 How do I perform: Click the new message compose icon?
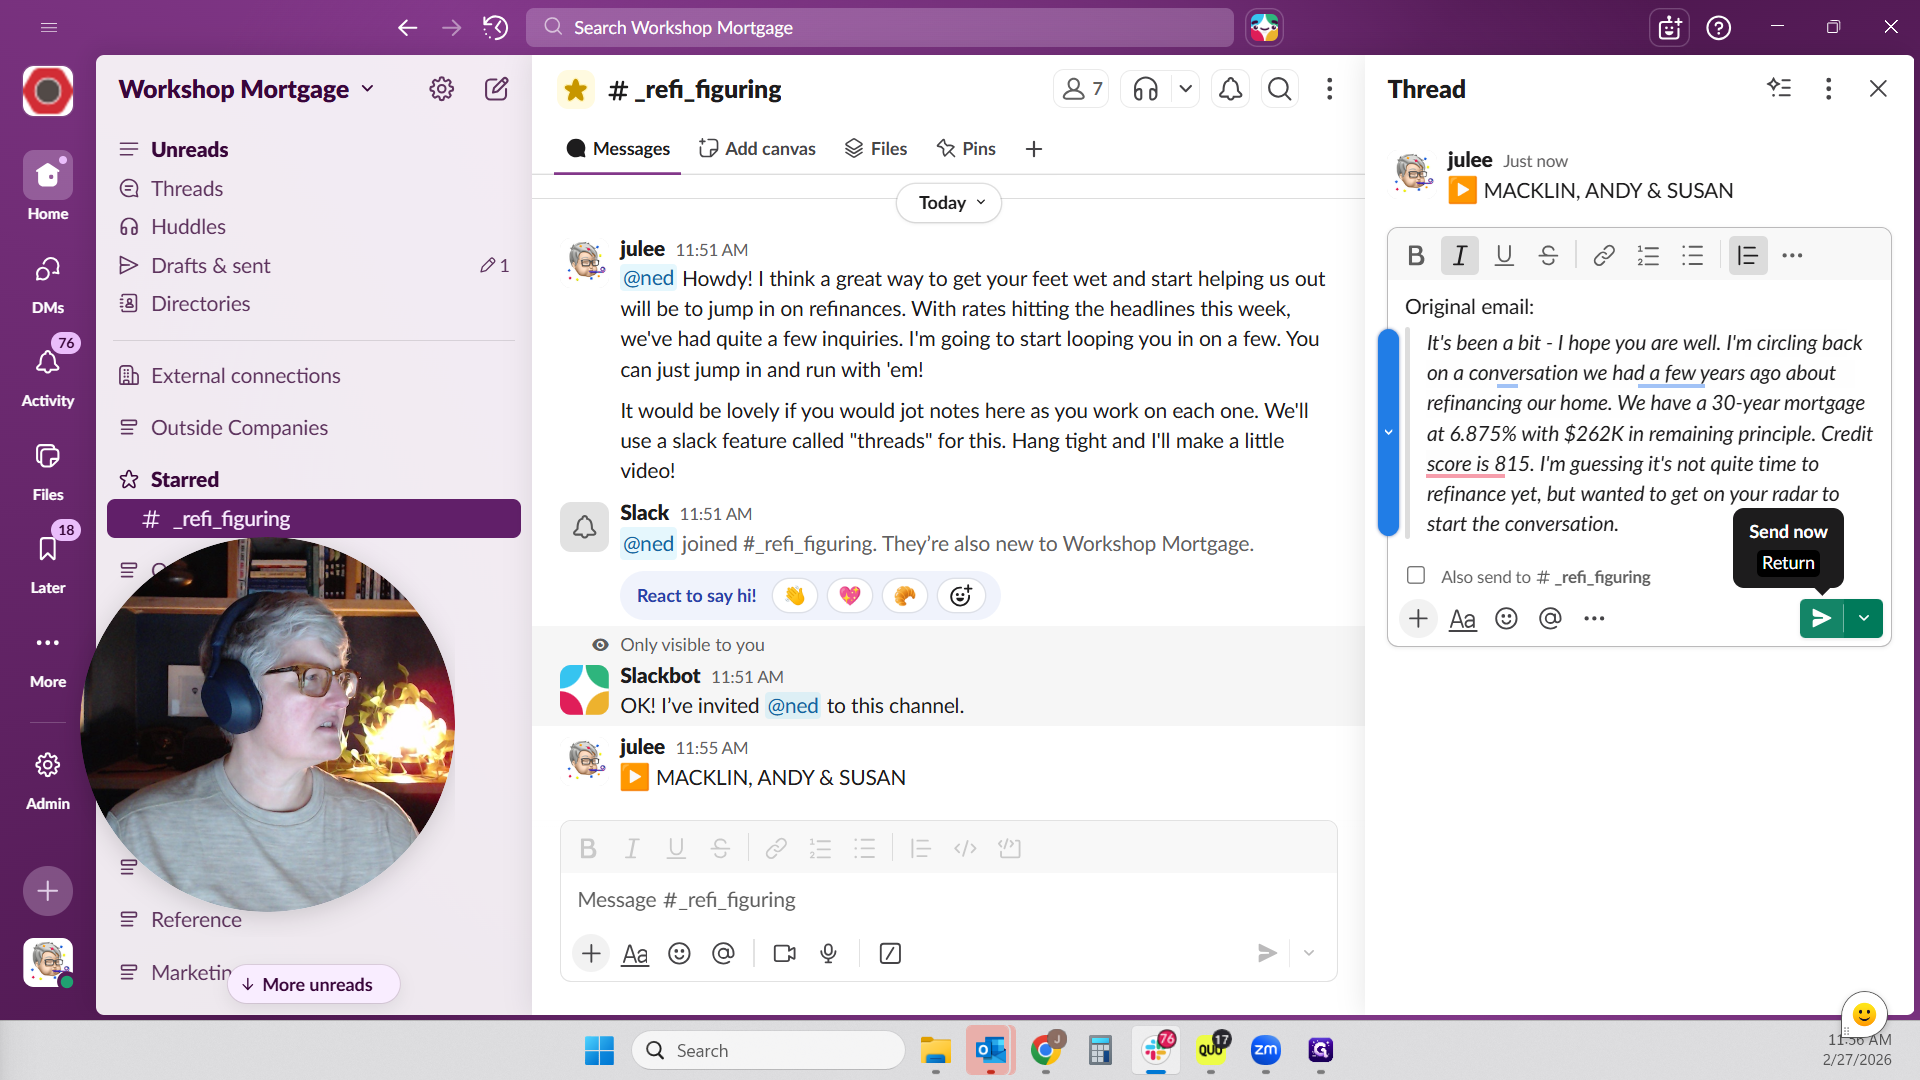coord(496,89)
